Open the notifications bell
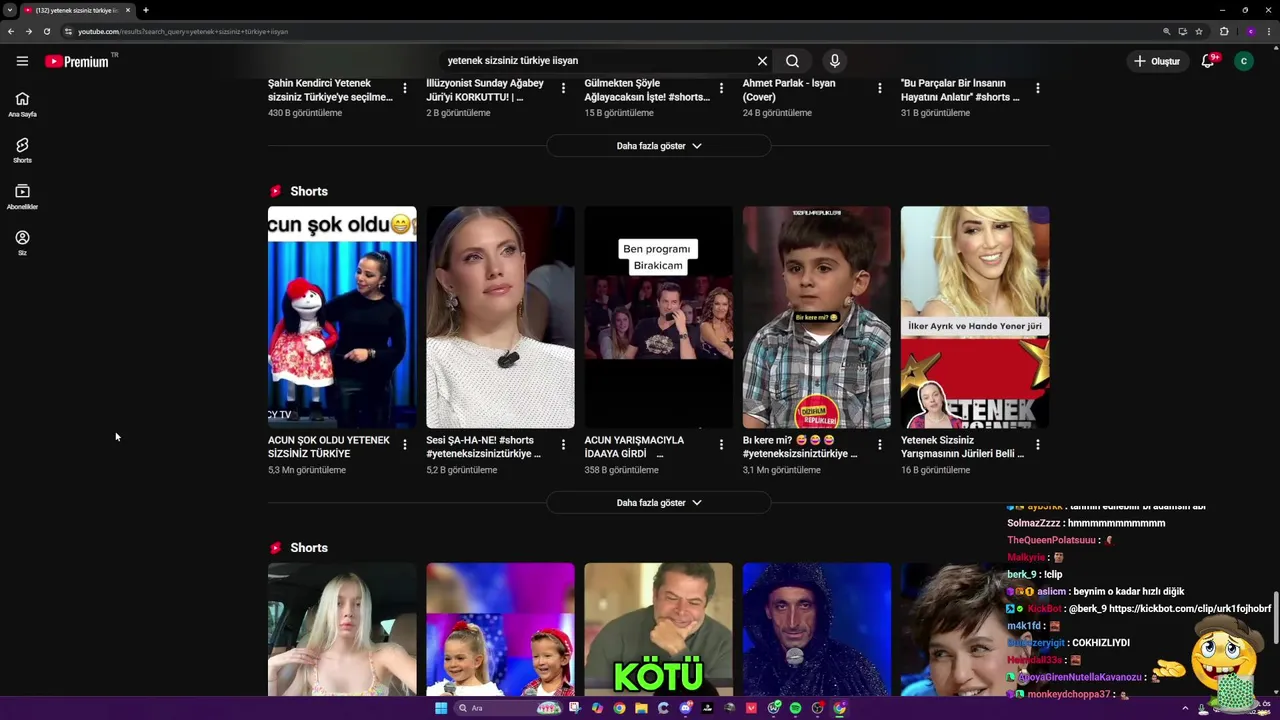 [x=1208, y=61]
